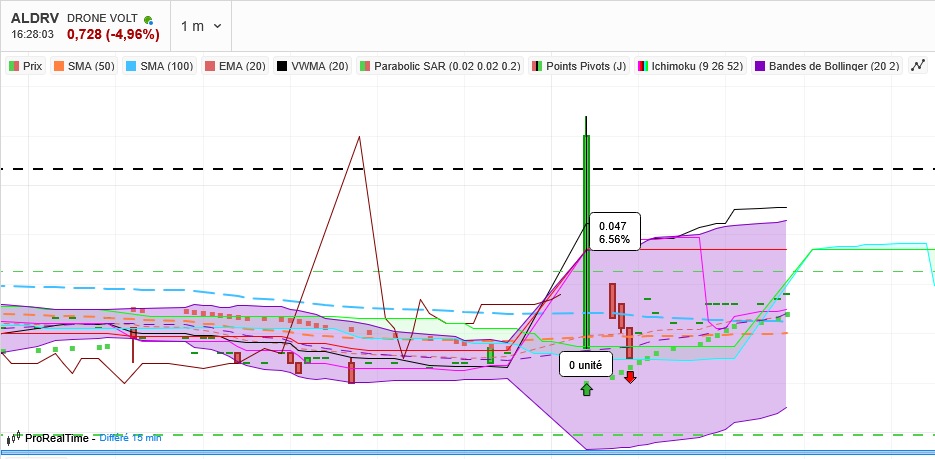This screenshot has height=459, width=935.
Task: Click the Différé 15 min notice
Action: [130, 438]
